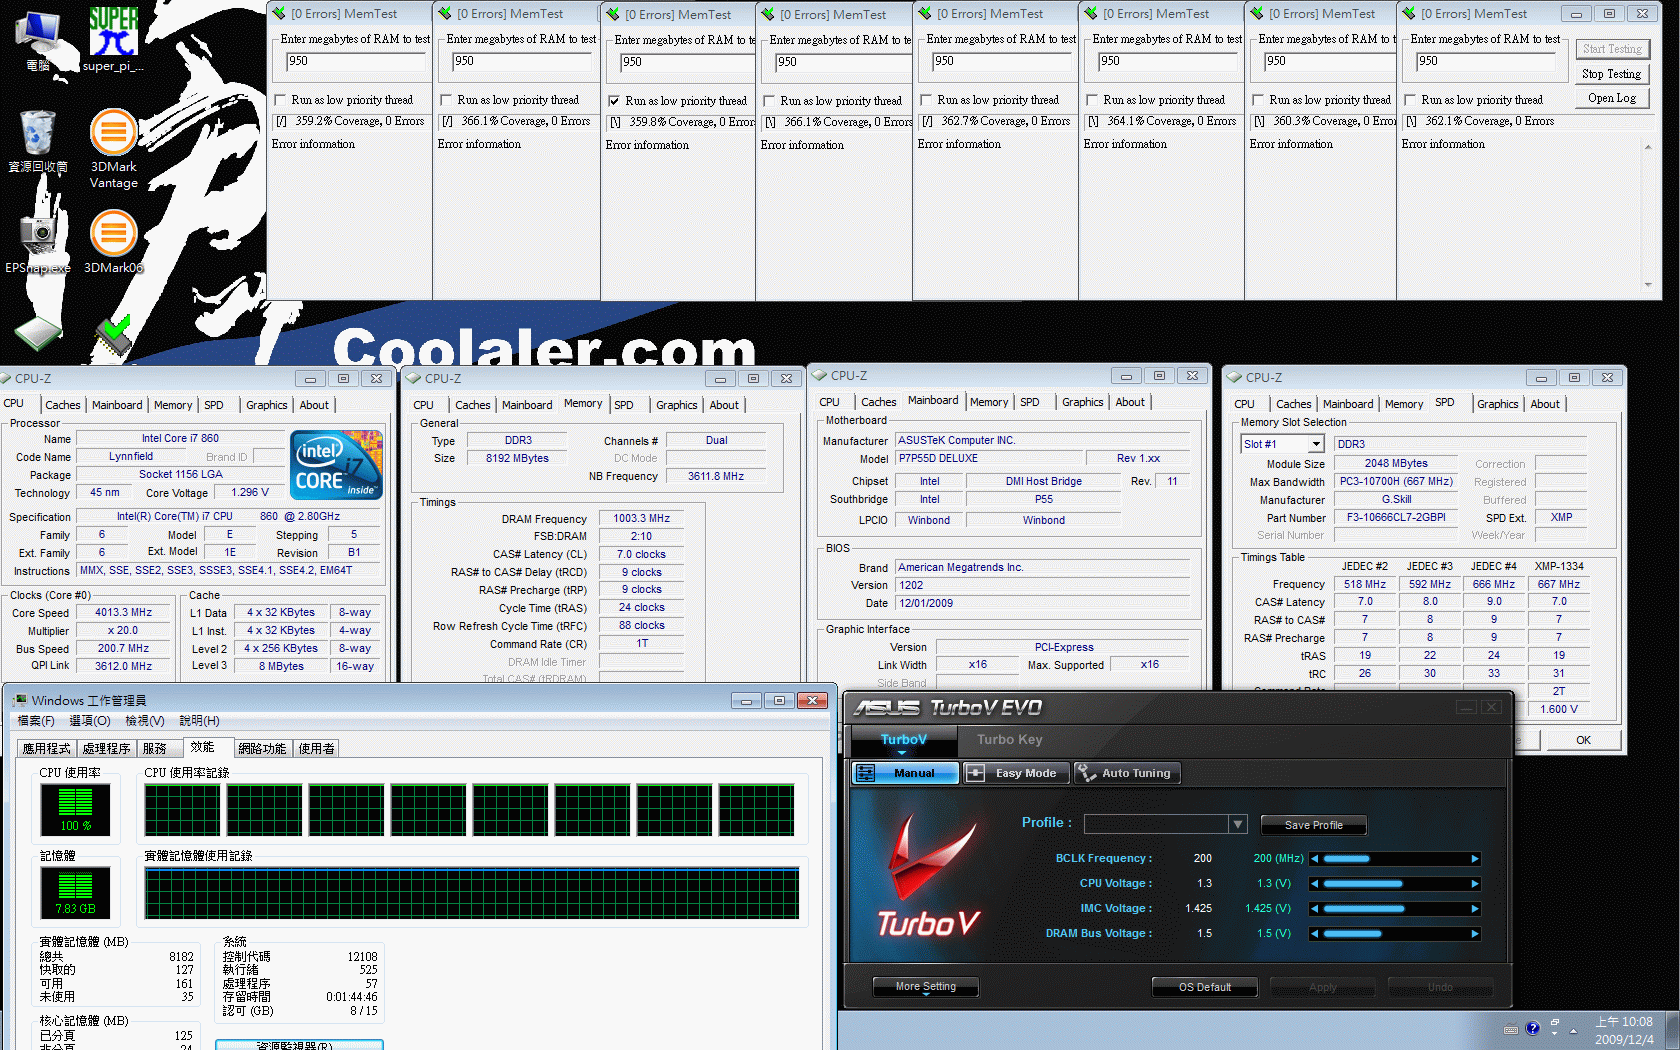The image size is (1680, 1050).
Task: Click the Windows Task Manager title bar icon
Action: (20, 700)
